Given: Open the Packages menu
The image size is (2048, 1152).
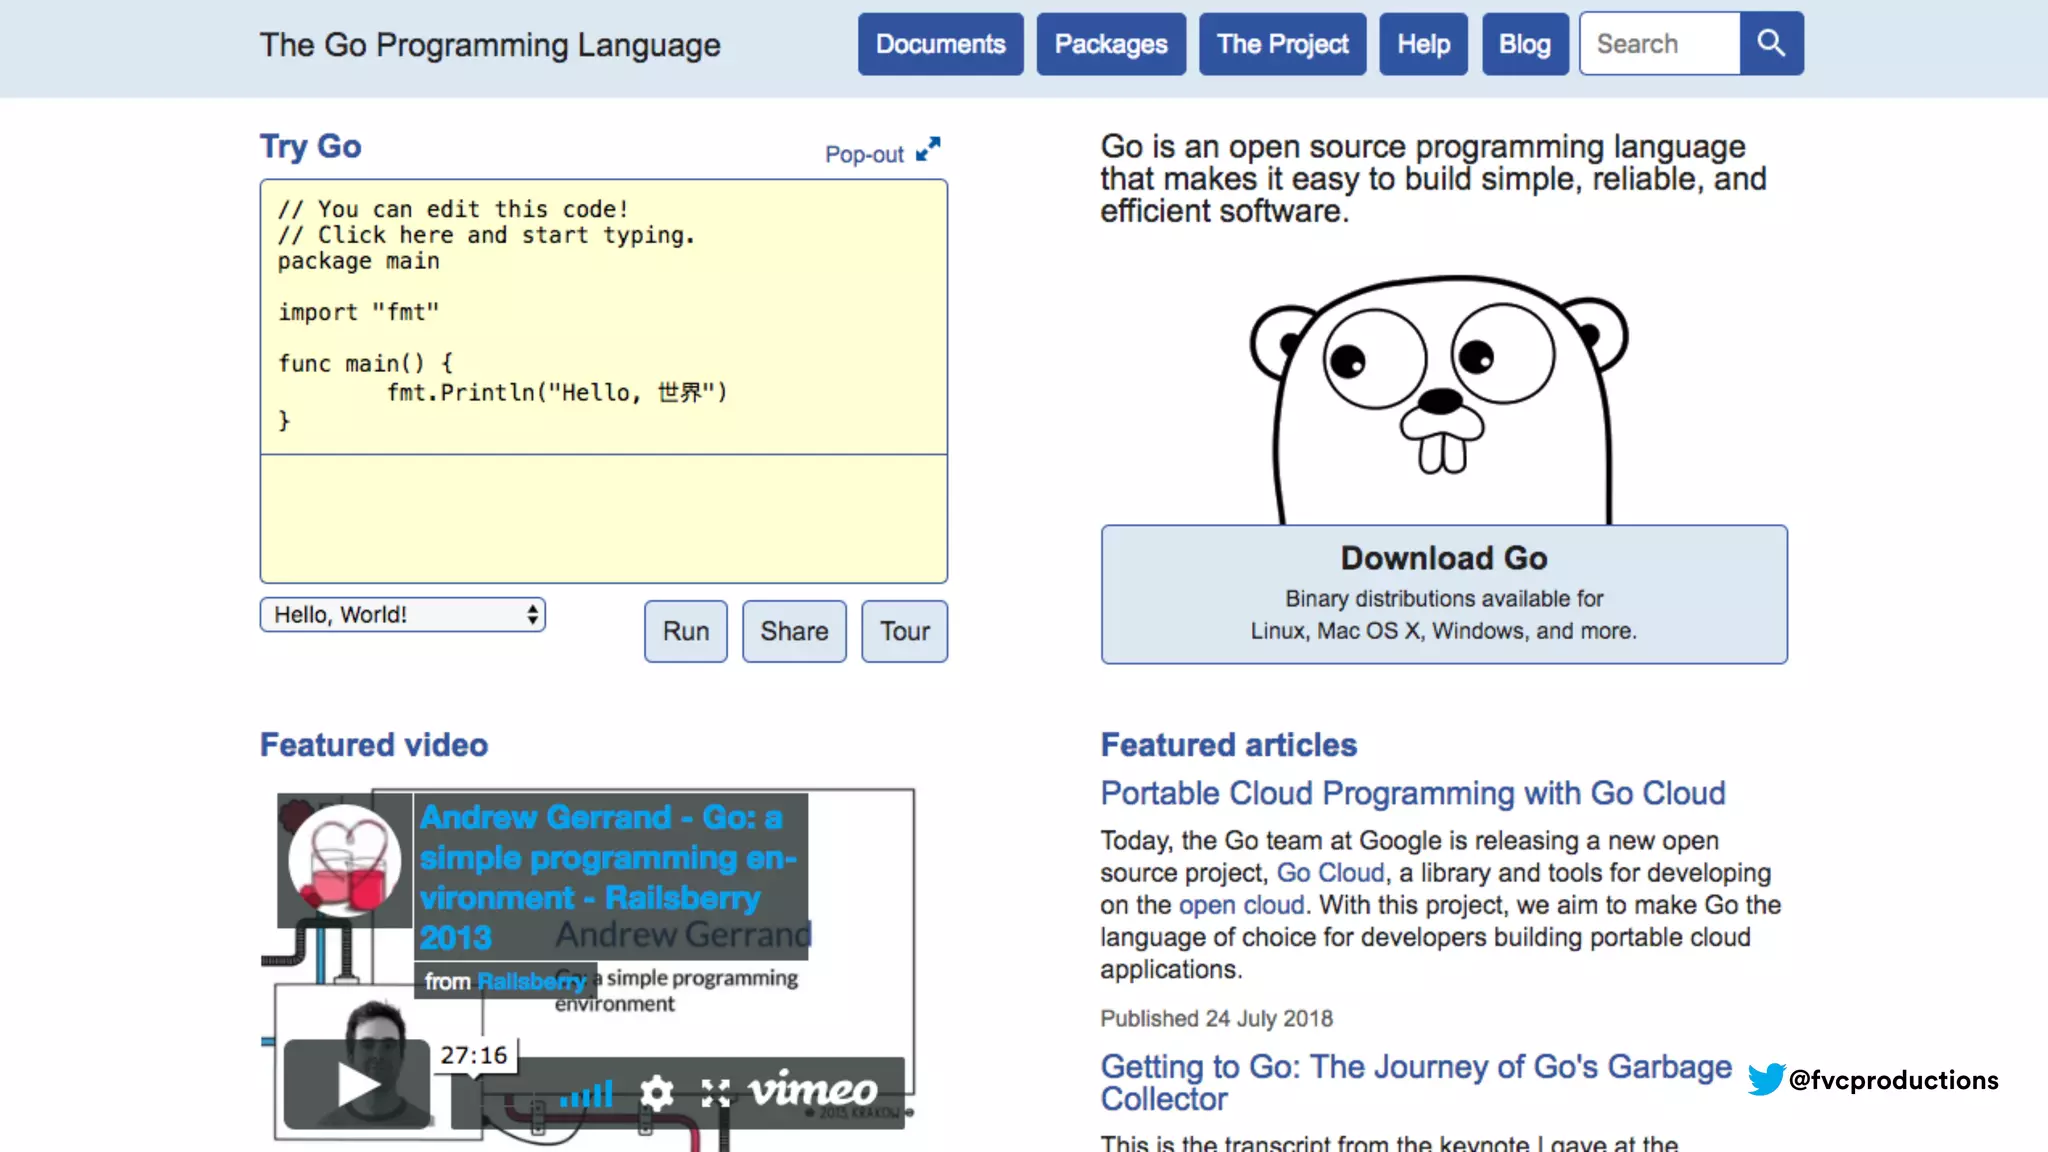Looking at the screenshot, I should [x=1110, y=44].
